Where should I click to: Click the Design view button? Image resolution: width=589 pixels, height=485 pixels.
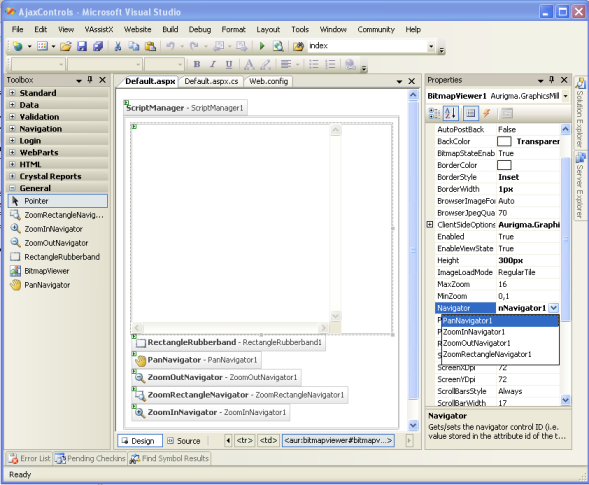pos(139,441)
